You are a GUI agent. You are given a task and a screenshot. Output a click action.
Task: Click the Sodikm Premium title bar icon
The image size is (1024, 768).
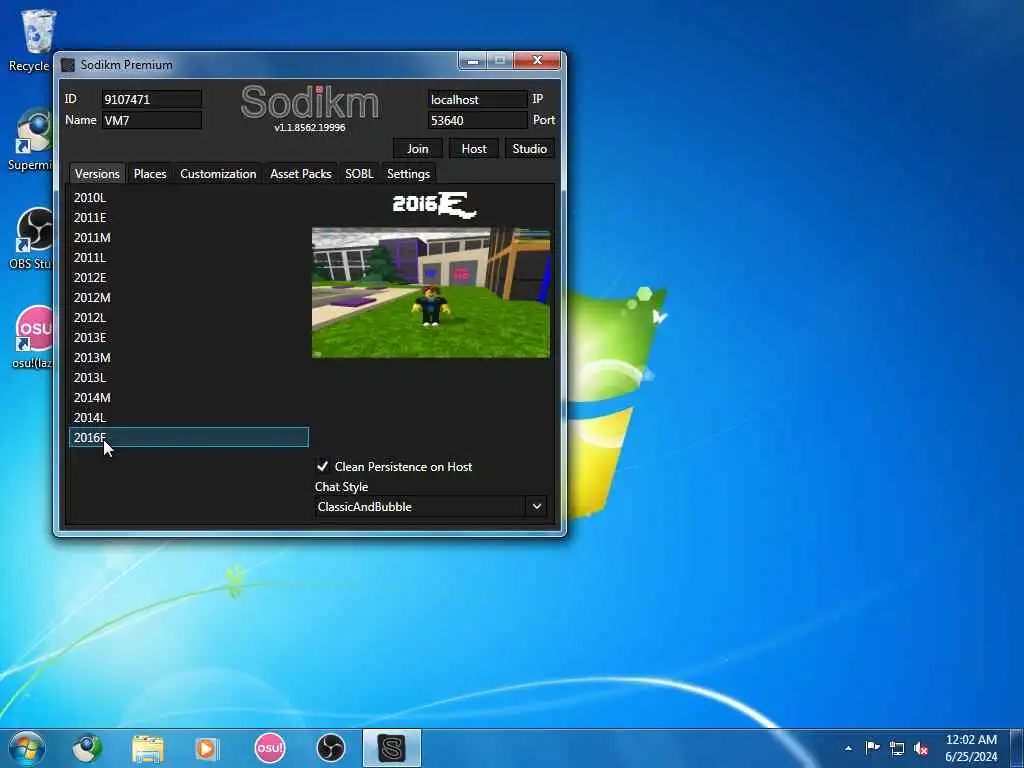pyautogui.click(x=67, y=65)
